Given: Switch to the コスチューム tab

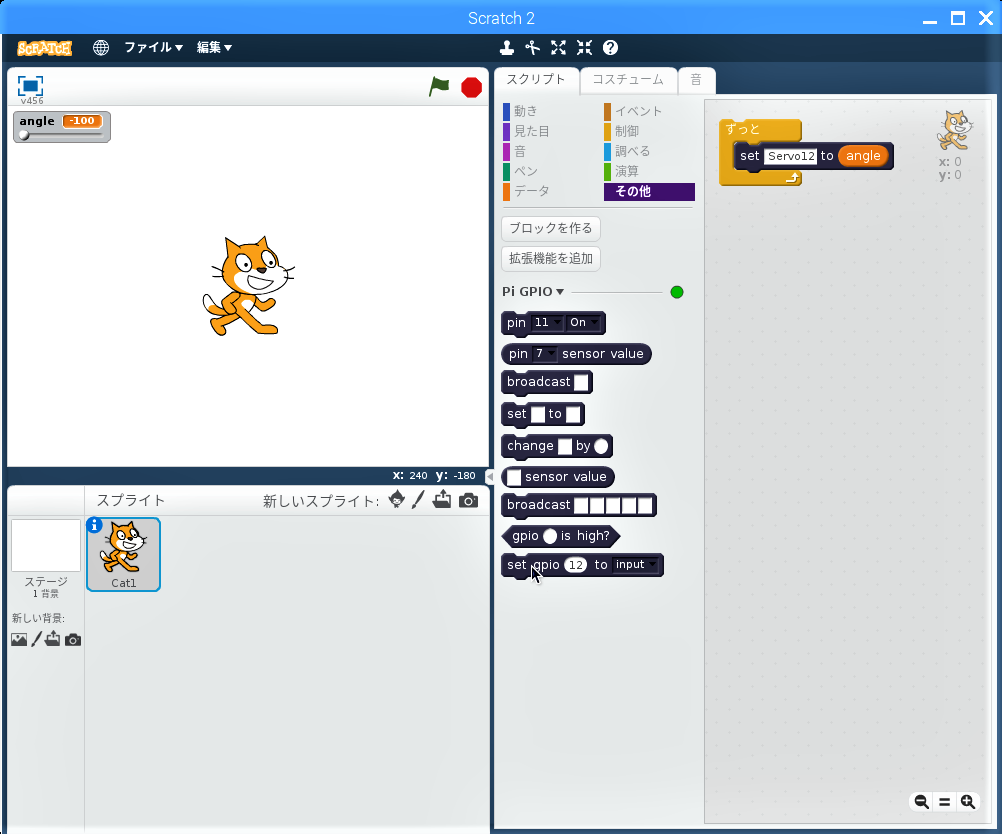Looking at the screenshot, I should [x=628, y=80].
